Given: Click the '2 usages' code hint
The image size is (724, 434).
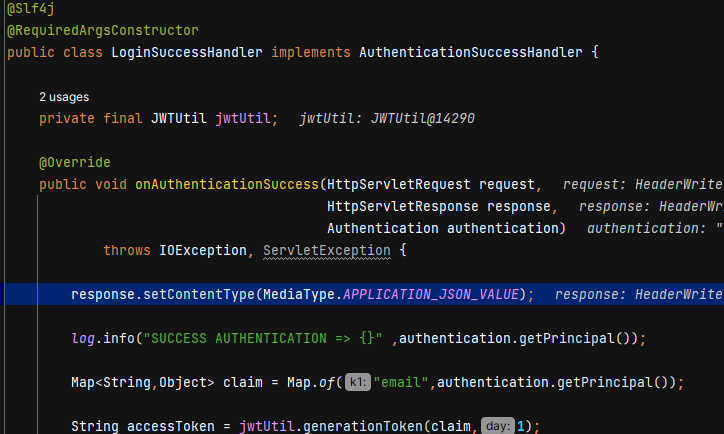Looking at the screenshot, I should (x=64, y=97).
